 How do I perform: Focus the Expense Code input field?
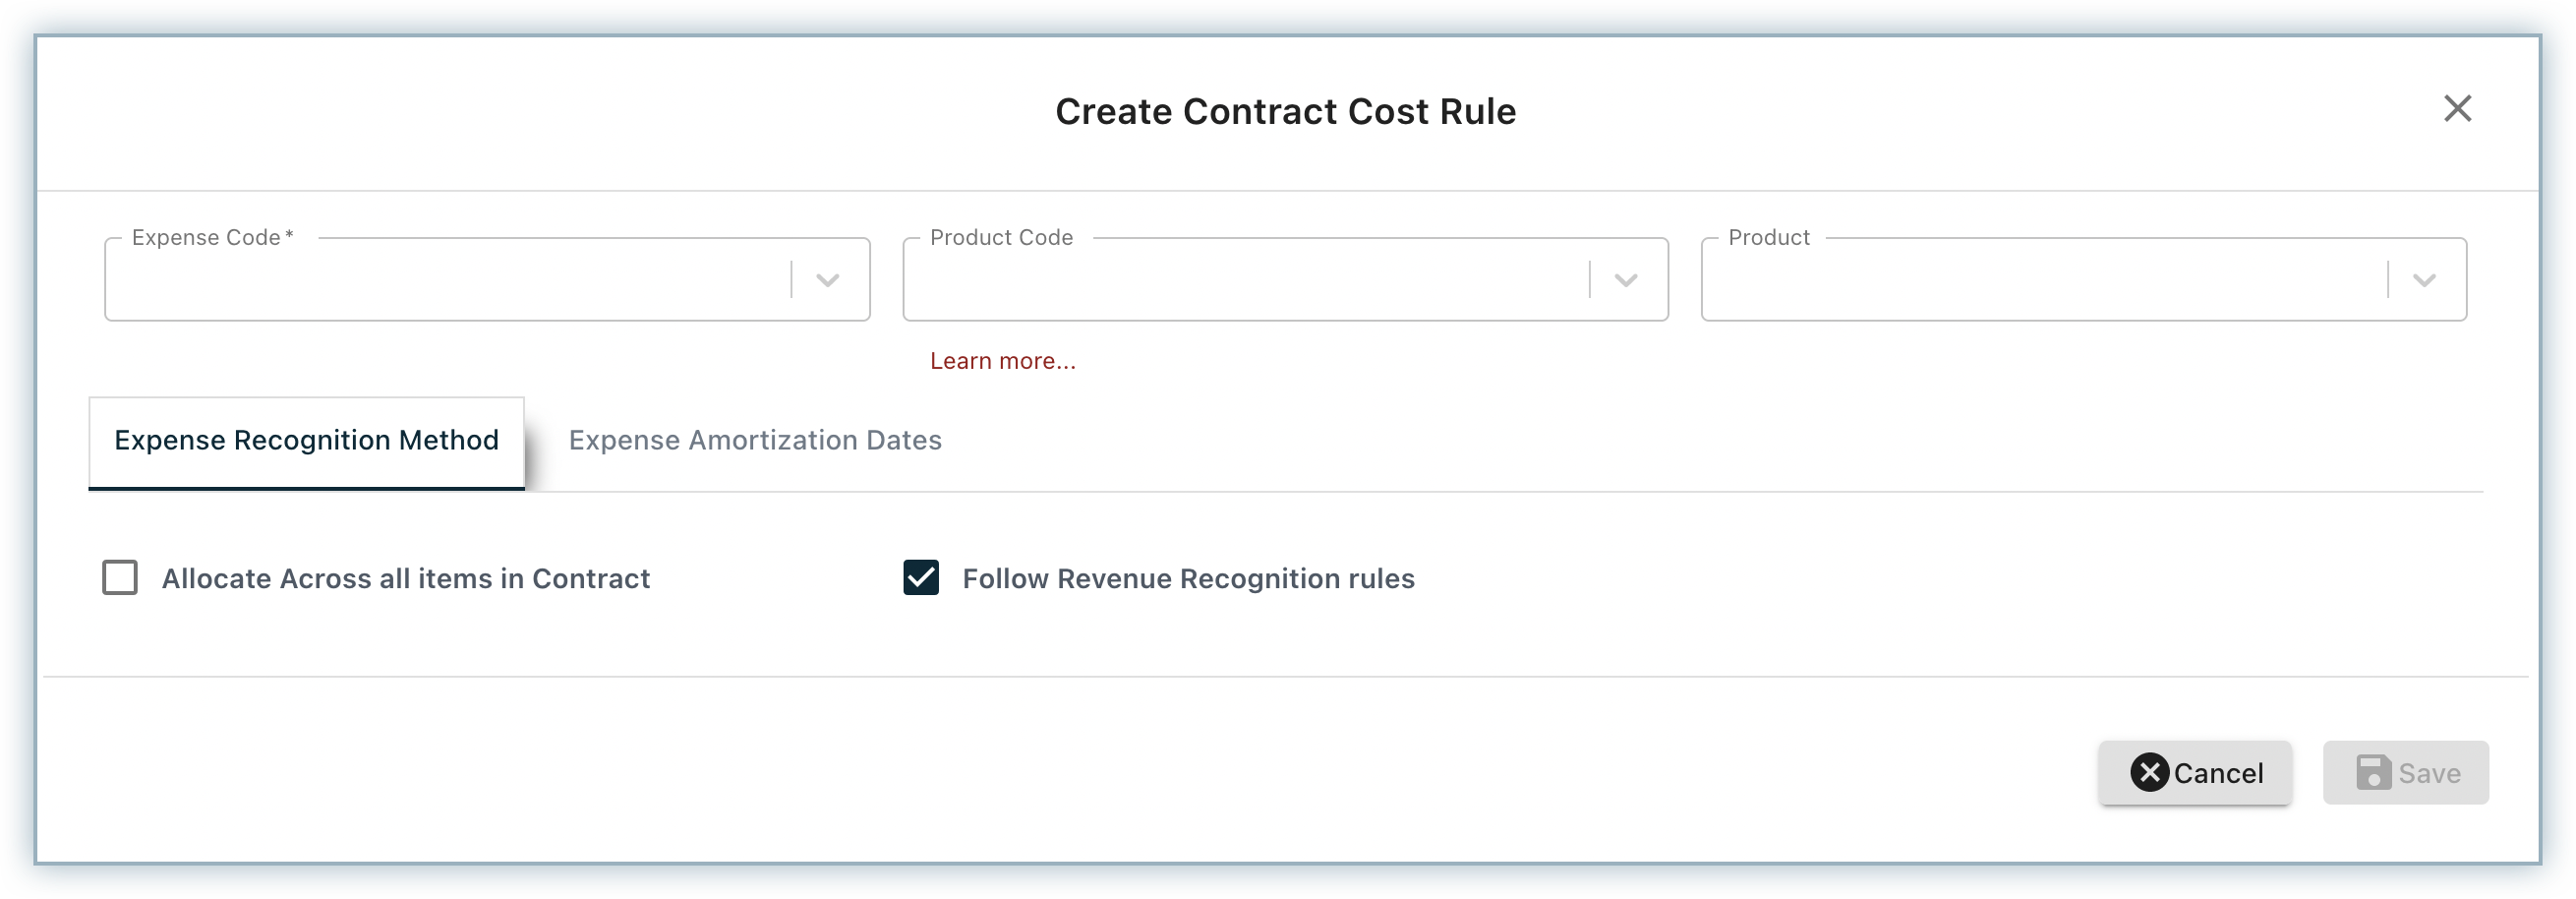pyautogui.click(x=447, y=279)
